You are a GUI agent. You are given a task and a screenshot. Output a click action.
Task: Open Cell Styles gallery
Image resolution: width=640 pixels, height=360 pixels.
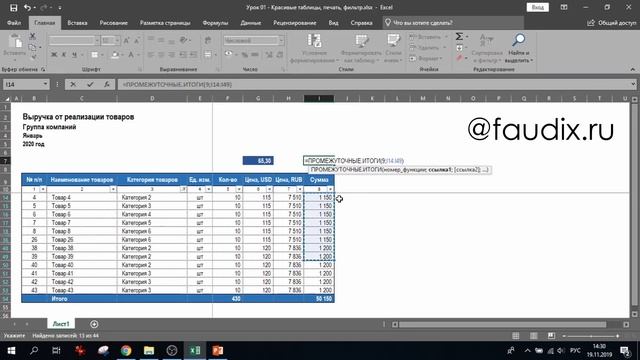point(393,48)
